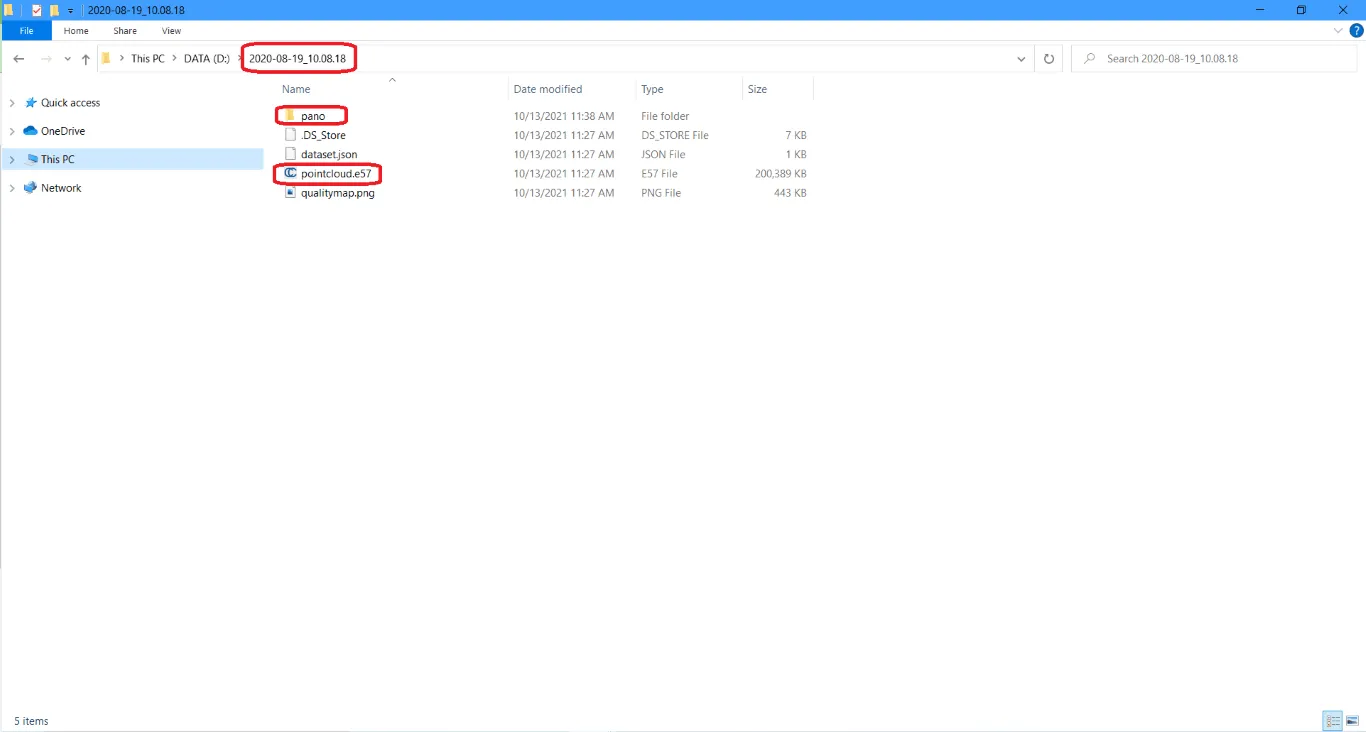Open the Home ribbon tab
This screenshot has height=732, width=1366.
coord(76,31)
